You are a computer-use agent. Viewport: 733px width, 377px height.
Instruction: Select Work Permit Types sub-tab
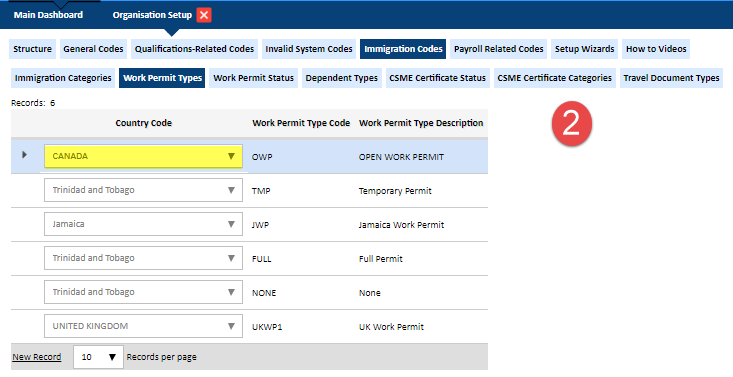click(x=162, y=78)
